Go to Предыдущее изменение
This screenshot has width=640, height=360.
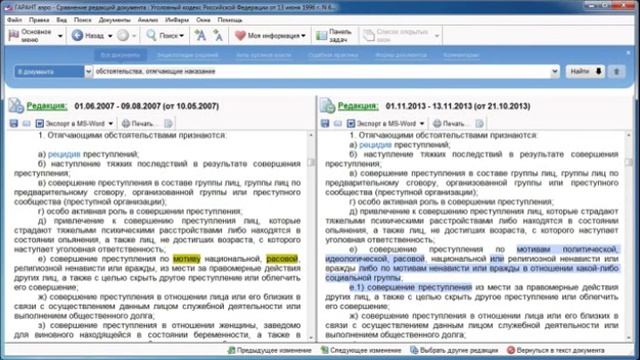pos(269,350)
